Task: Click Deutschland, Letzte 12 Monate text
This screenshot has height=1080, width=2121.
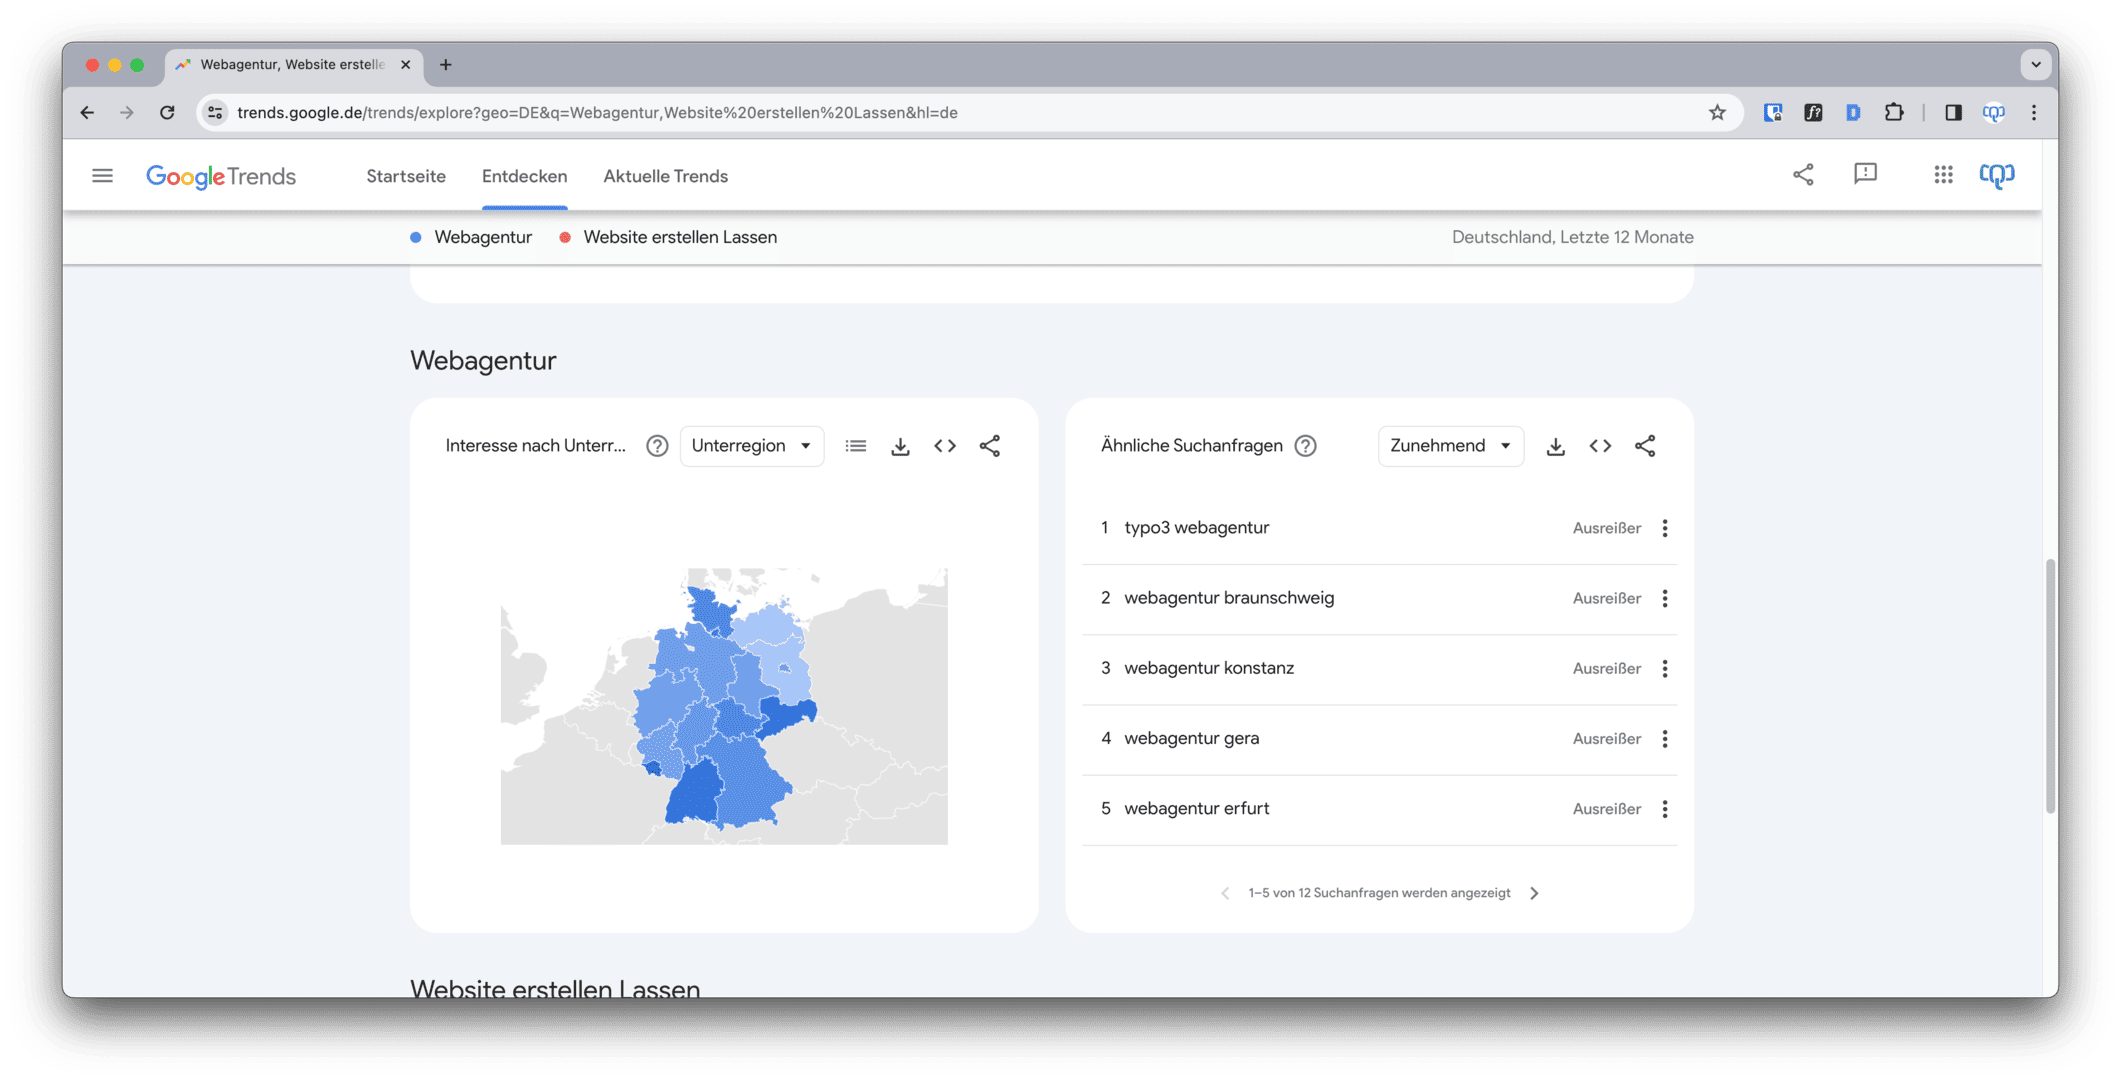Action: tap(1572, 237)
